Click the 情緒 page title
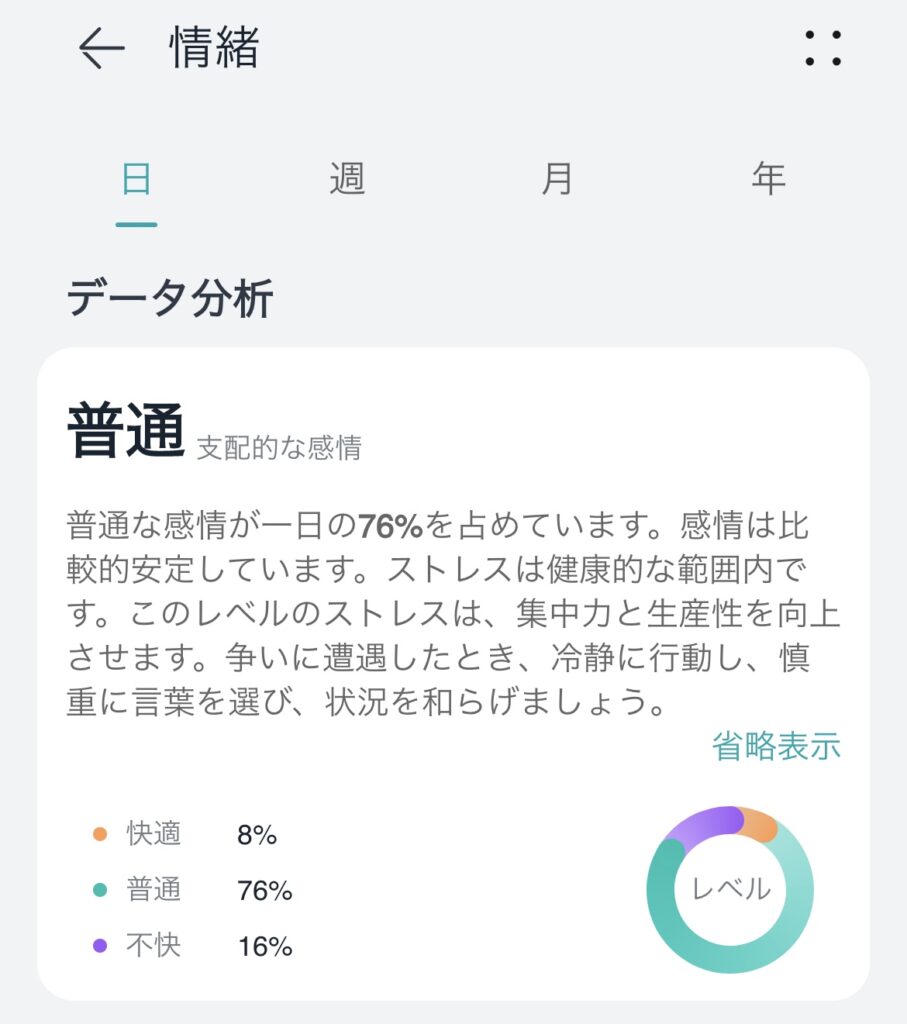The image size is (907, 1024). point(214,48)
